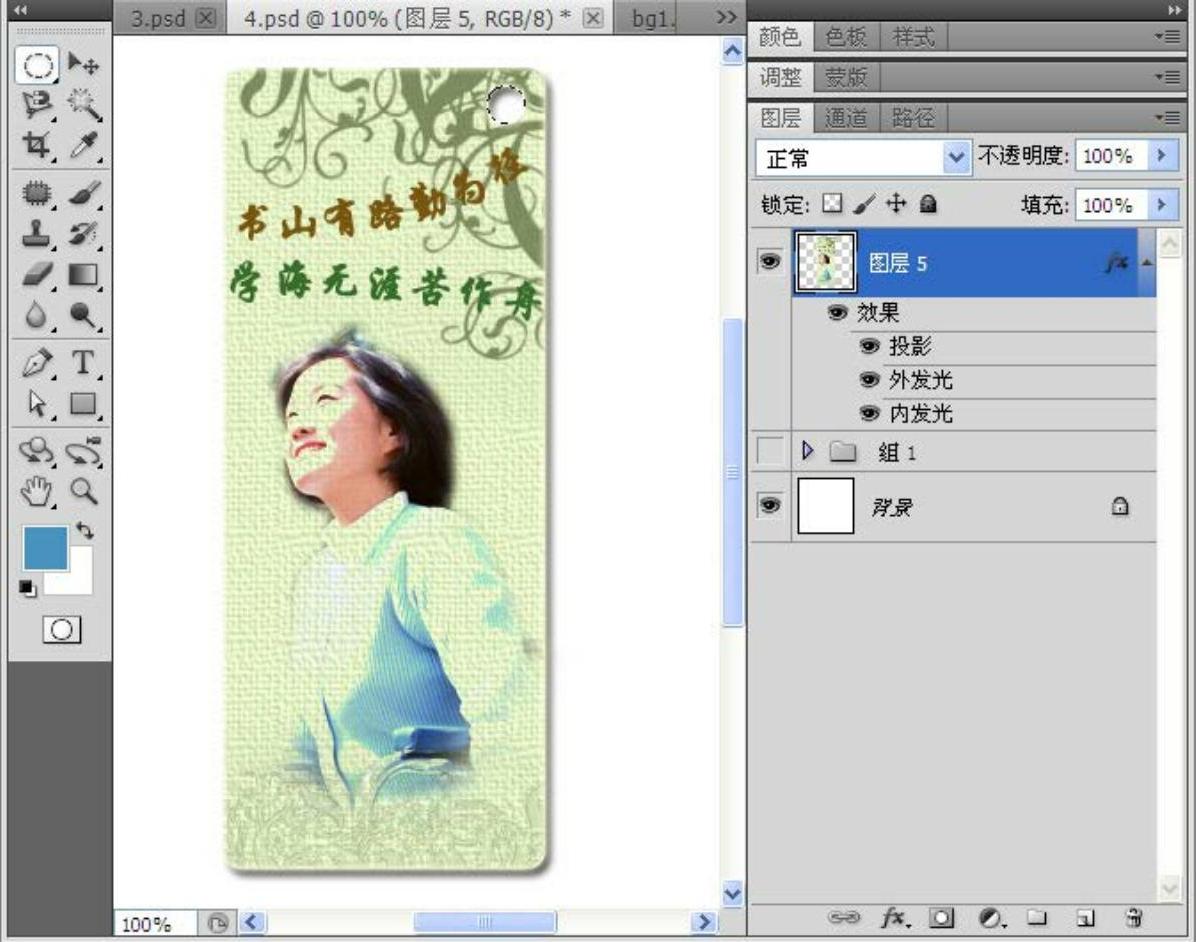
Task: Click the delete layer trash icon
Action: tap(1133, 917)
